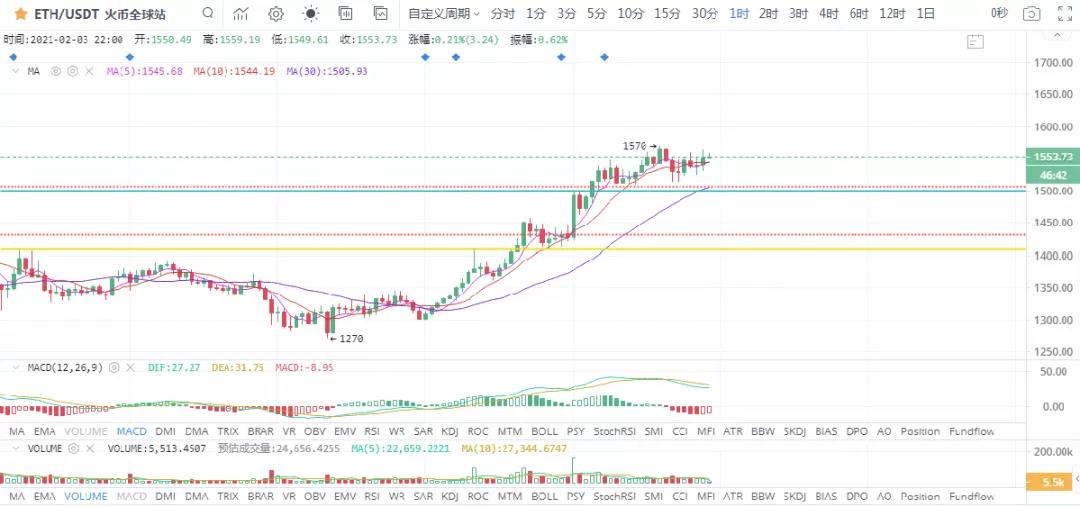Open the 自定义周期 custom period dropdown
1080x507 pixels.
pos(444,13)
